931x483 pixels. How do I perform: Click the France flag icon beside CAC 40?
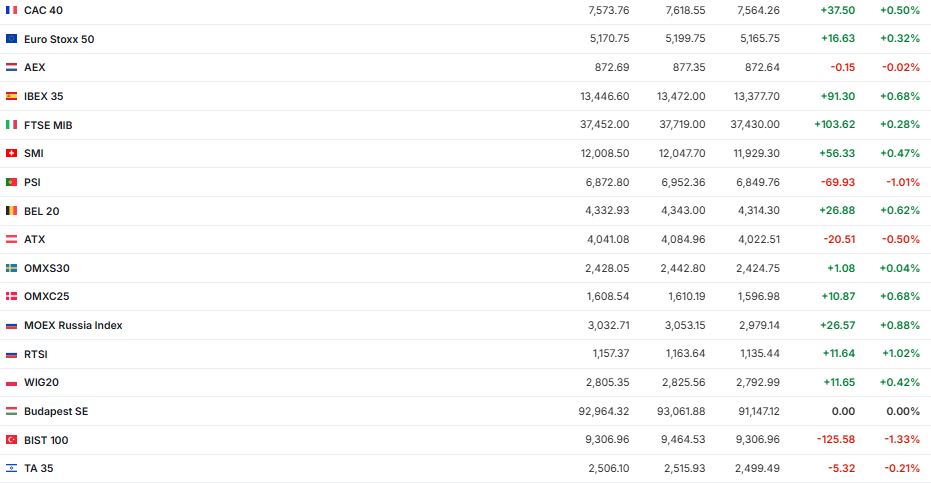click(x=11, y=10)
